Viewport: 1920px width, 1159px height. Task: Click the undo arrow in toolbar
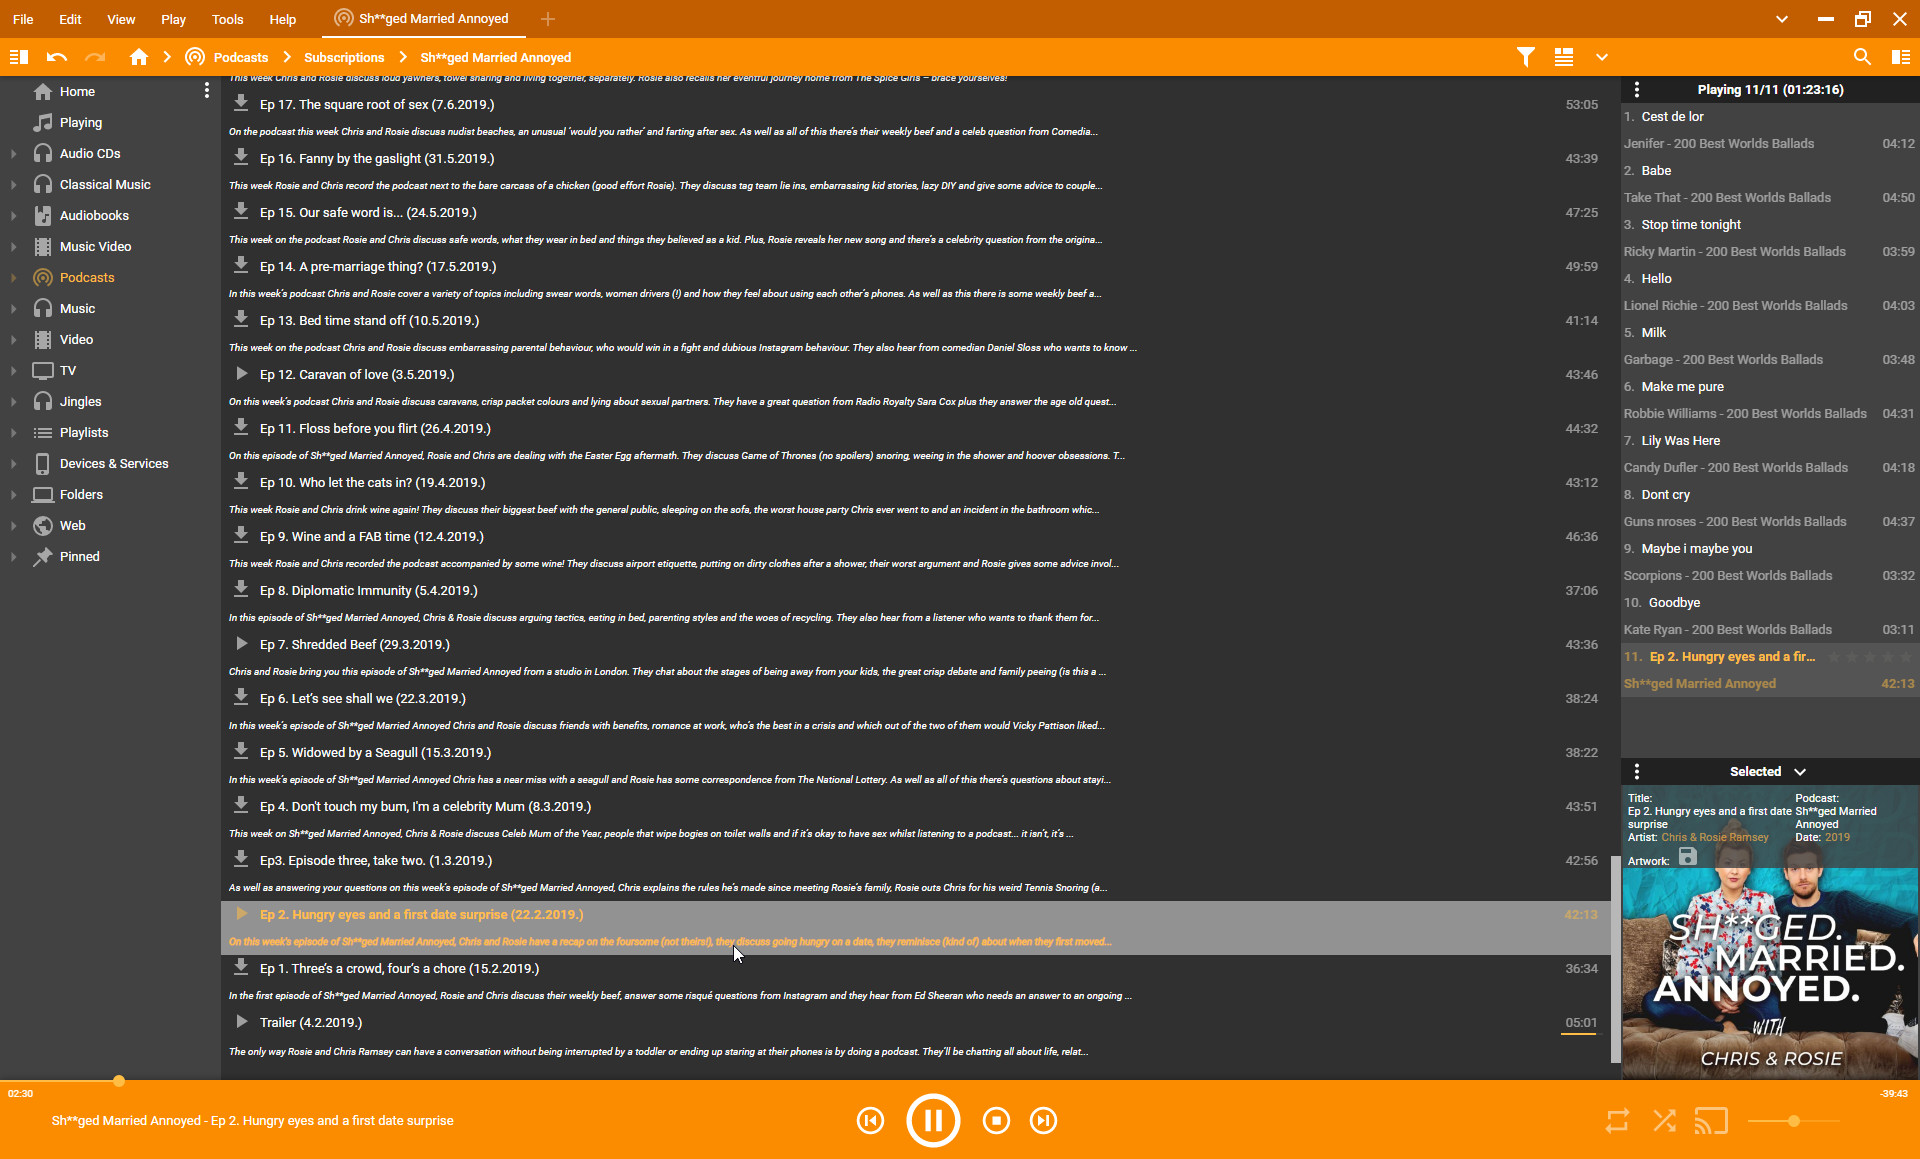point(57,57)
